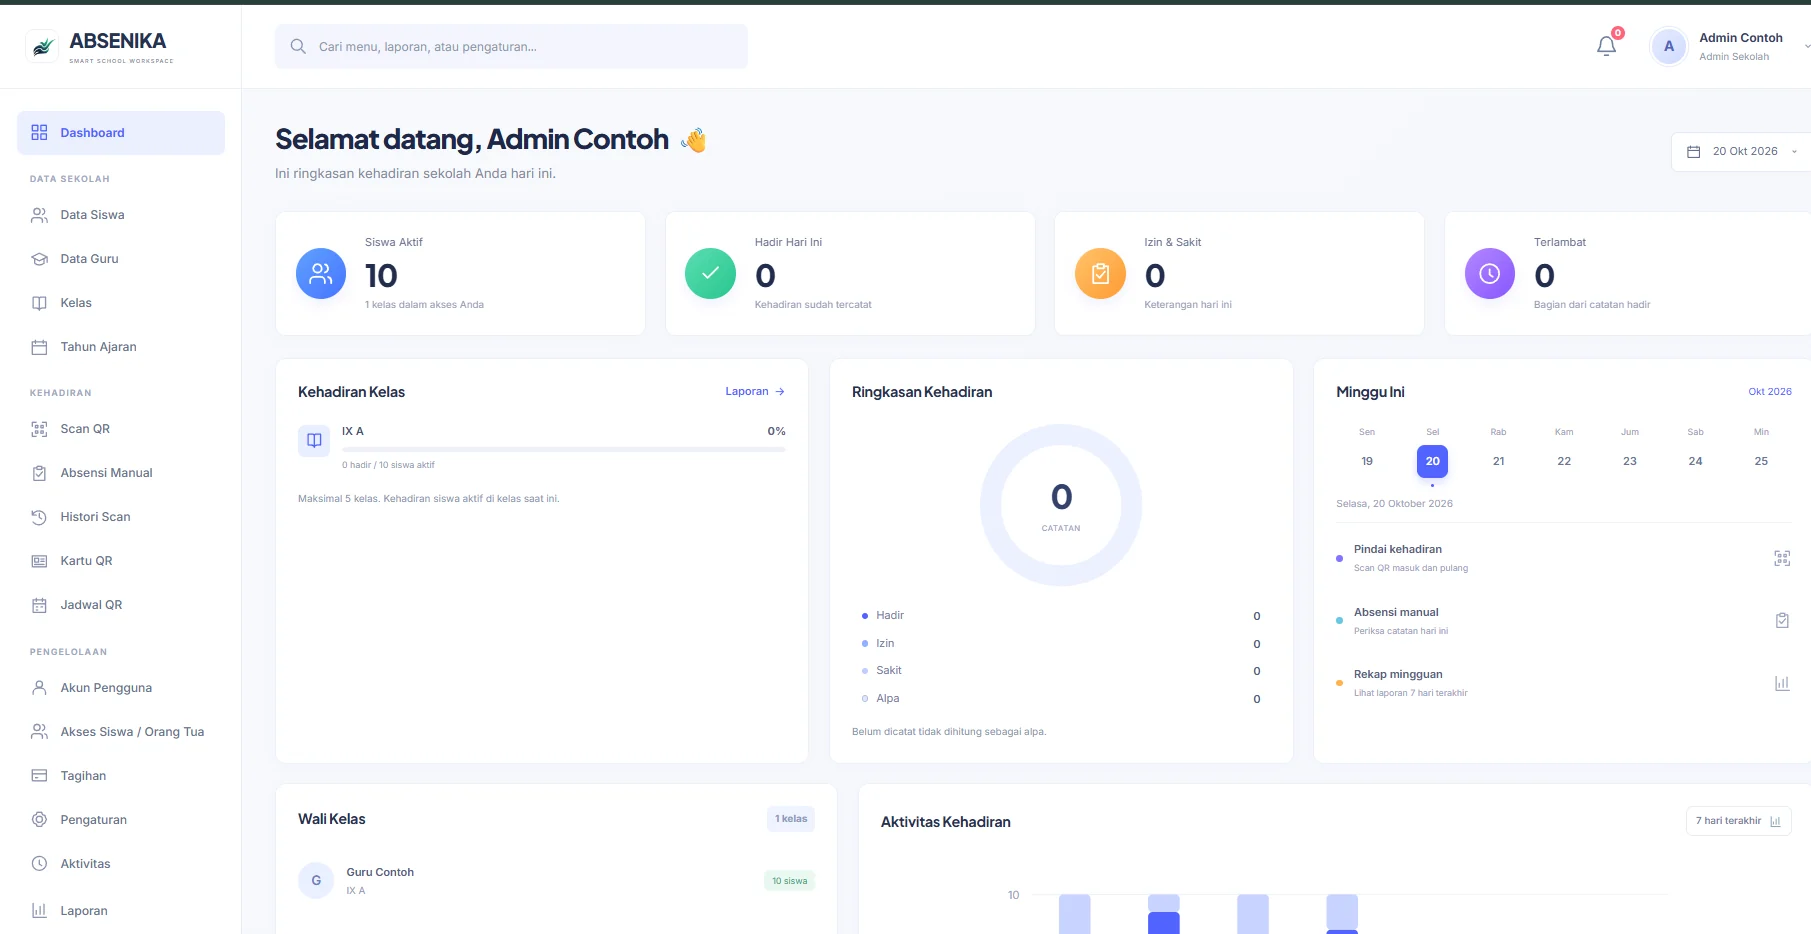Click the Absenika logo icon

point(42,46)
